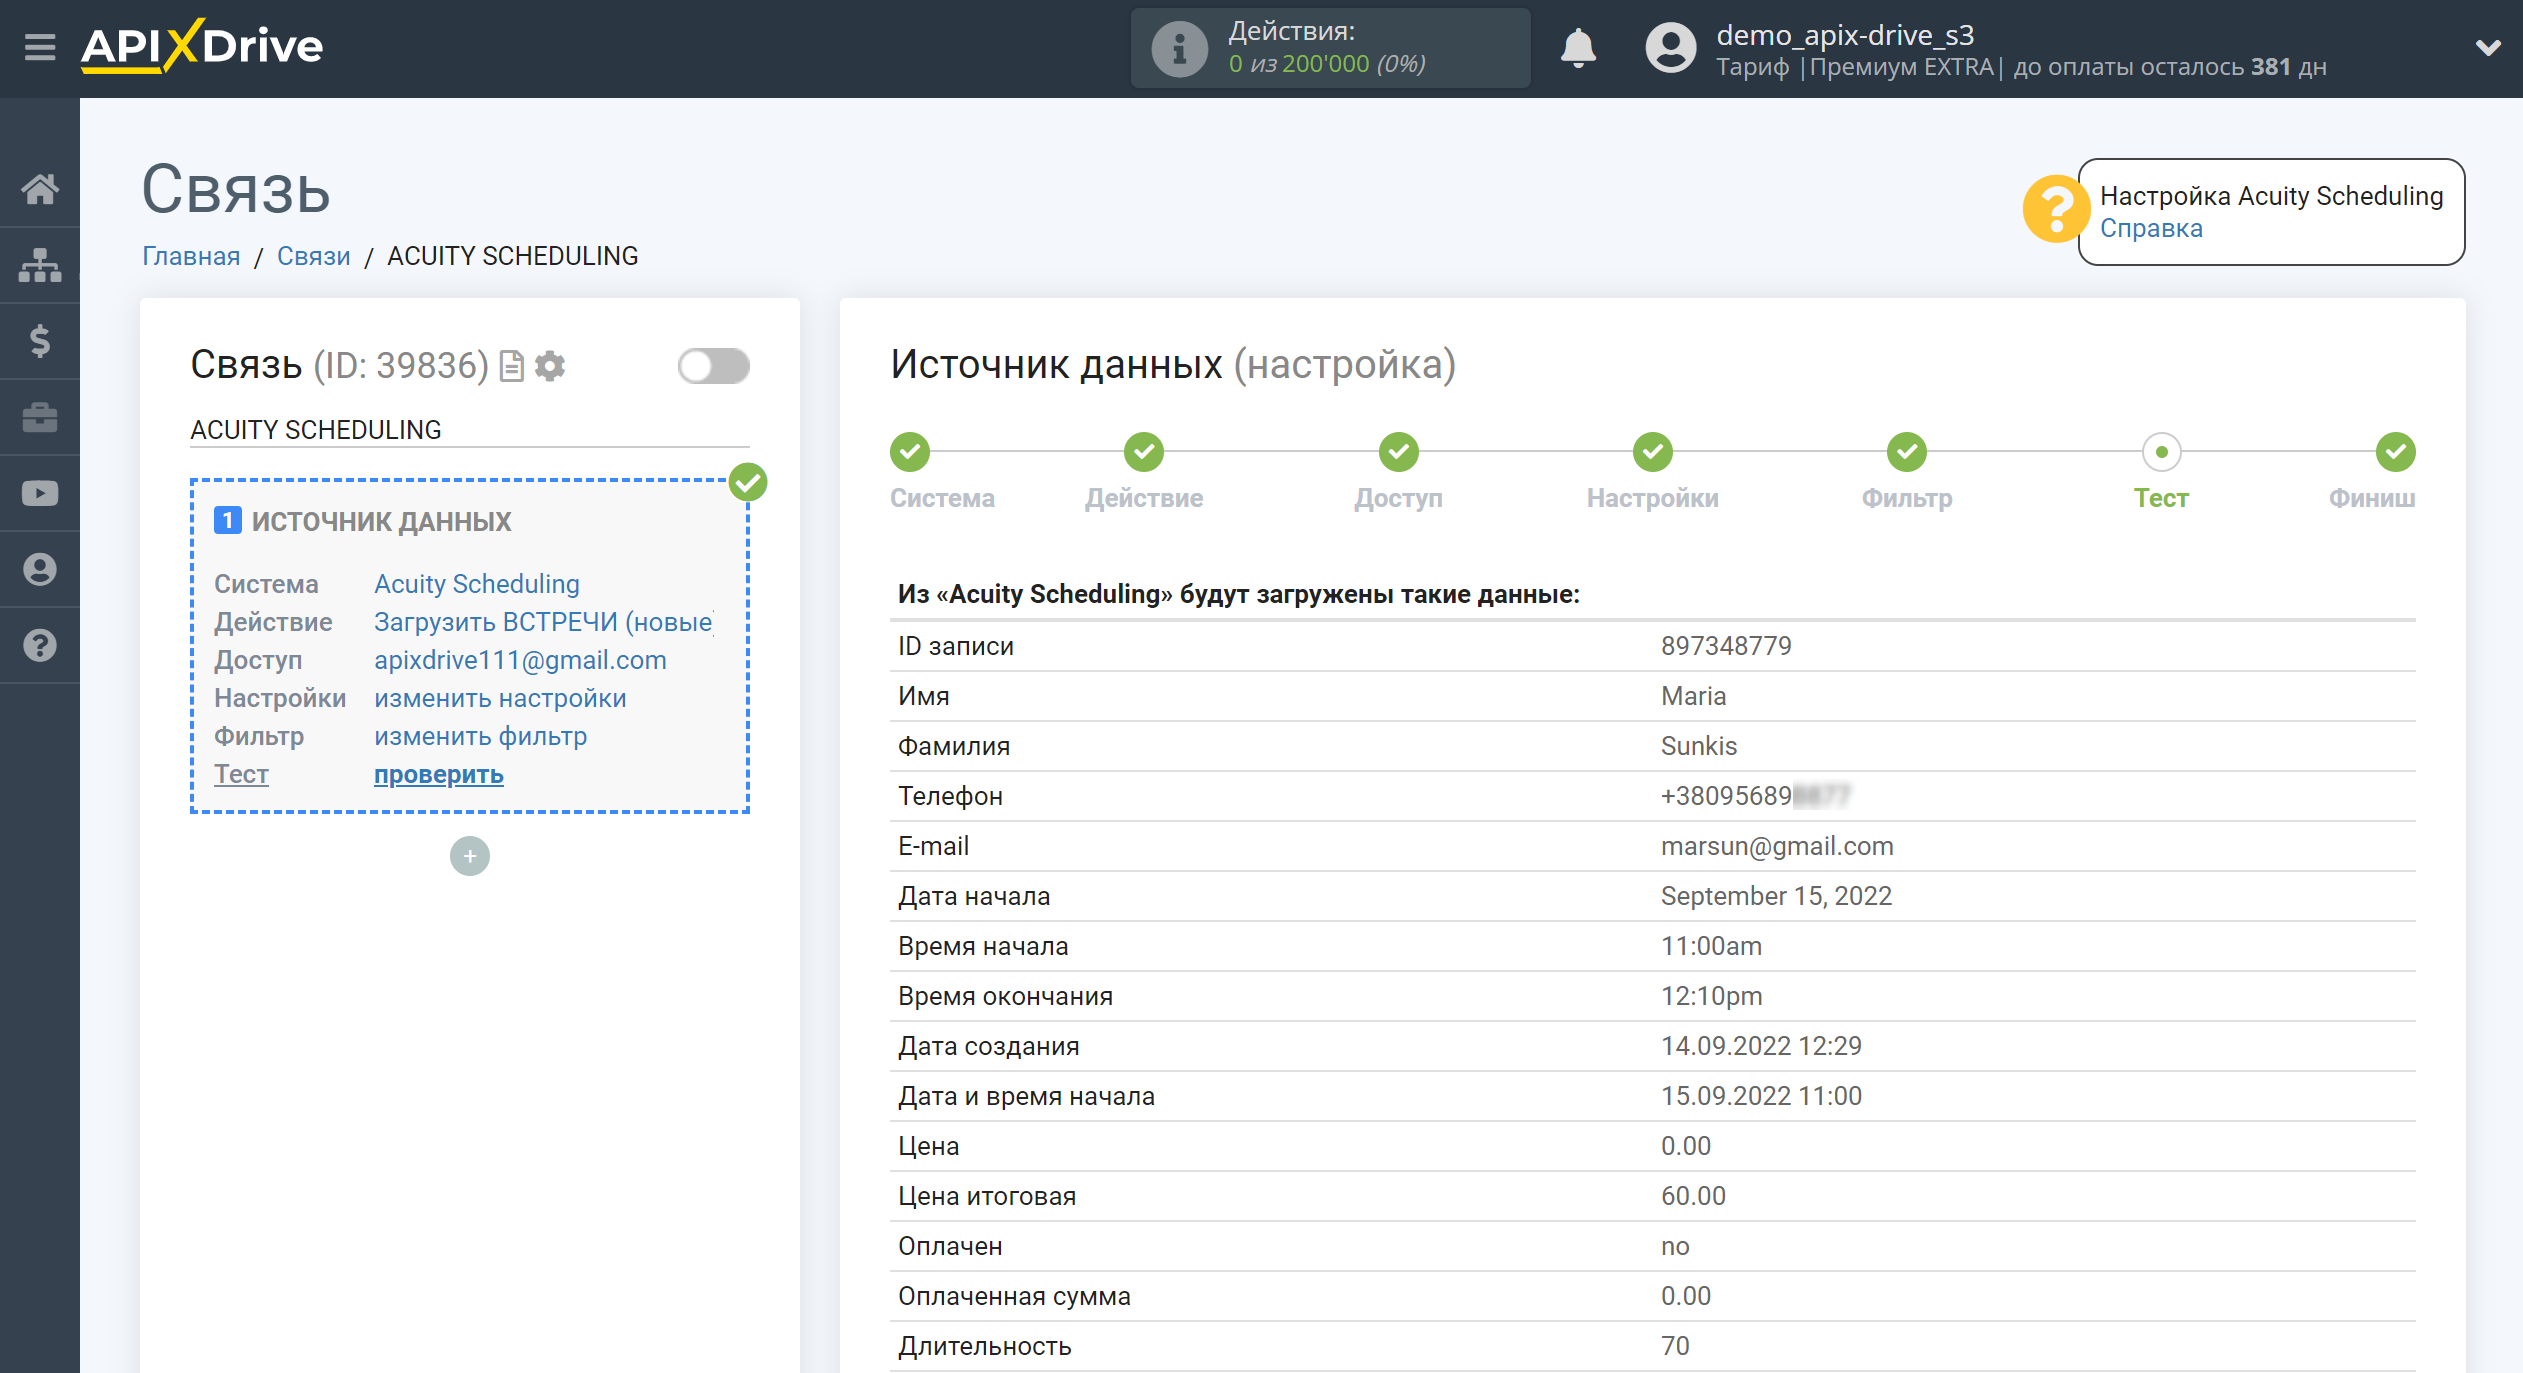Click the start time value 11:00am
2523x1373 pixels.
[1711, 946]
